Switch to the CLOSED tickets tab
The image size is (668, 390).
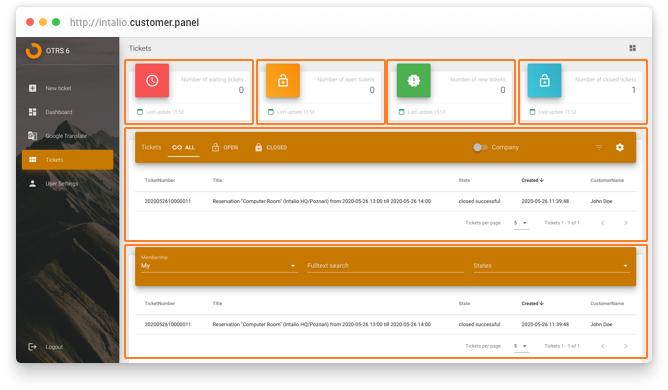(x=271, y=147)
